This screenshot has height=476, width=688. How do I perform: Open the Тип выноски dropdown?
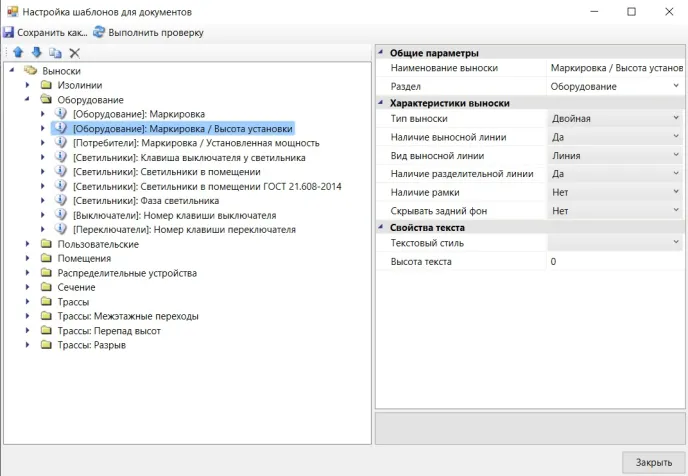click(676, 118)
